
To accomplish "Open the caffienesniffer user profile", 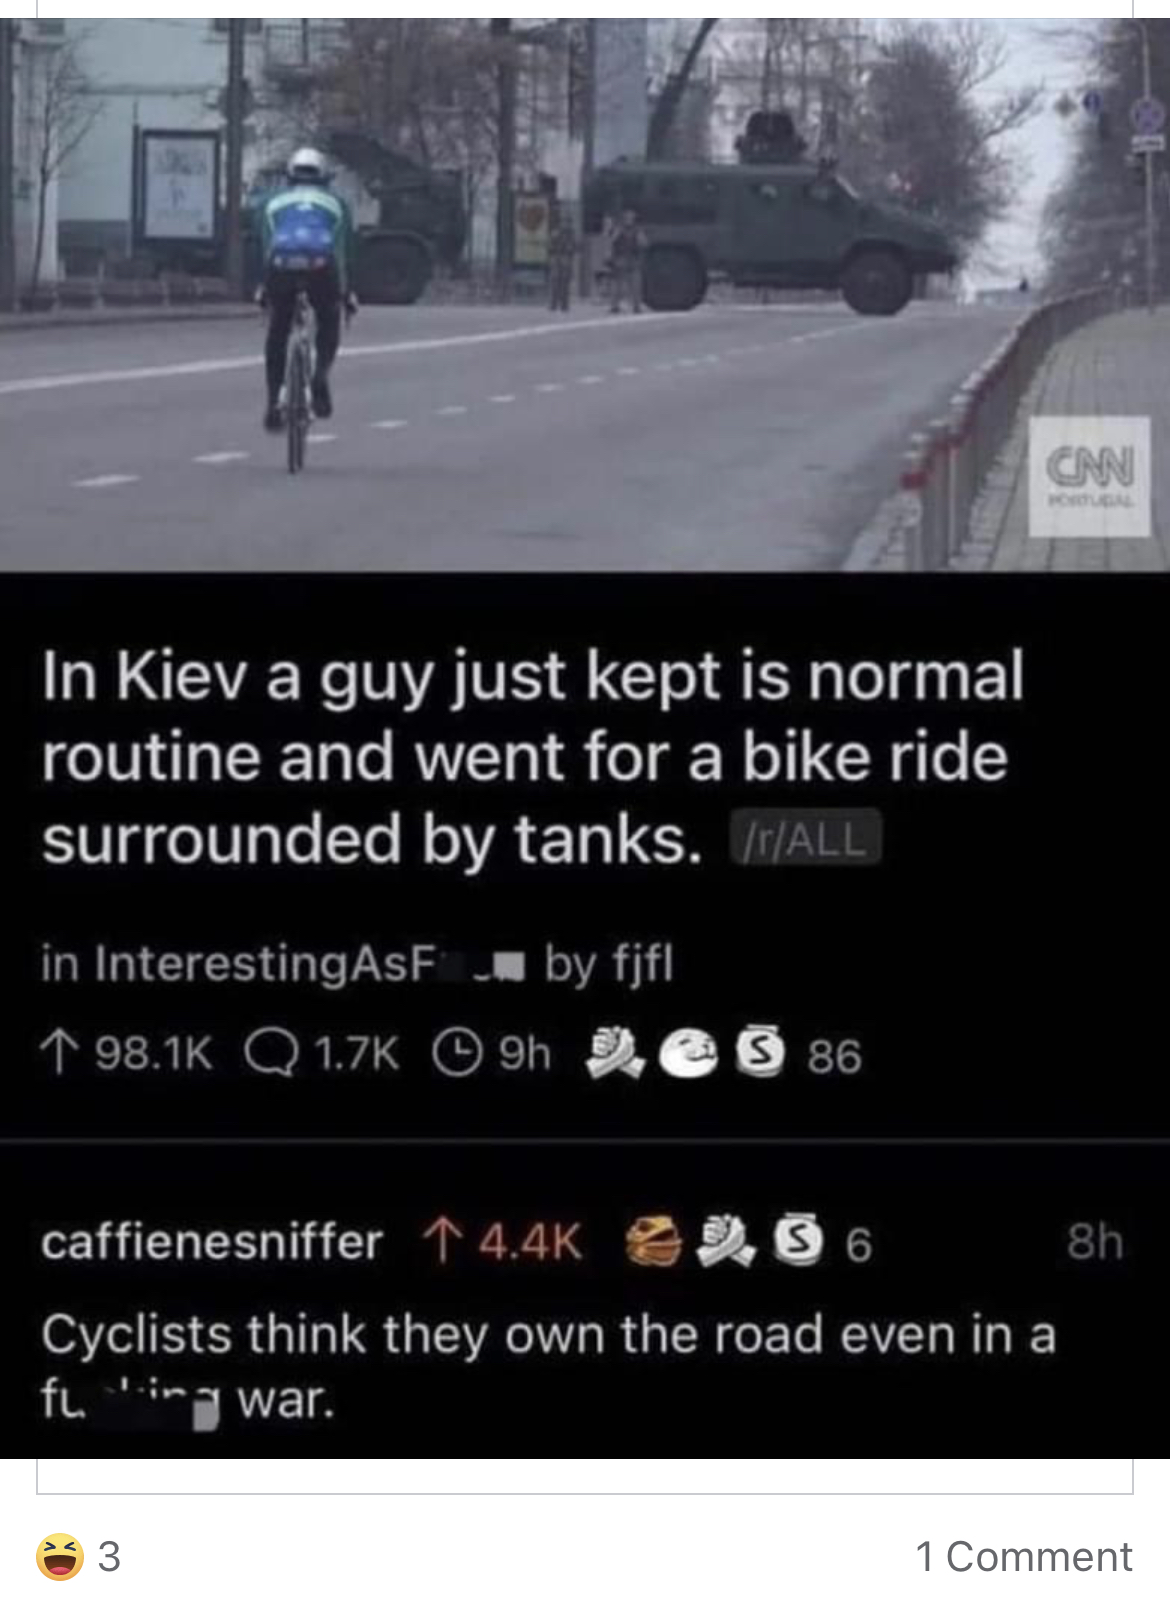I will pos(212,1242).
